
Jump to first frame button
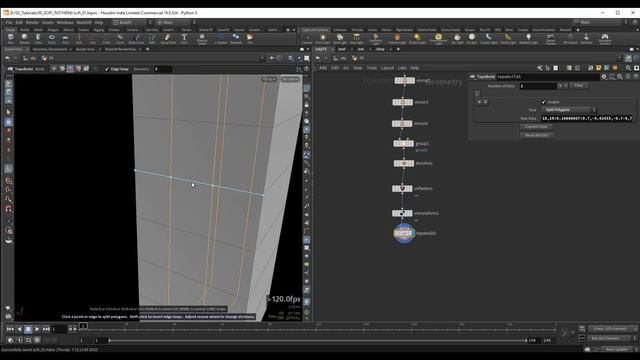pyautogui.click(x=10, y=329)
